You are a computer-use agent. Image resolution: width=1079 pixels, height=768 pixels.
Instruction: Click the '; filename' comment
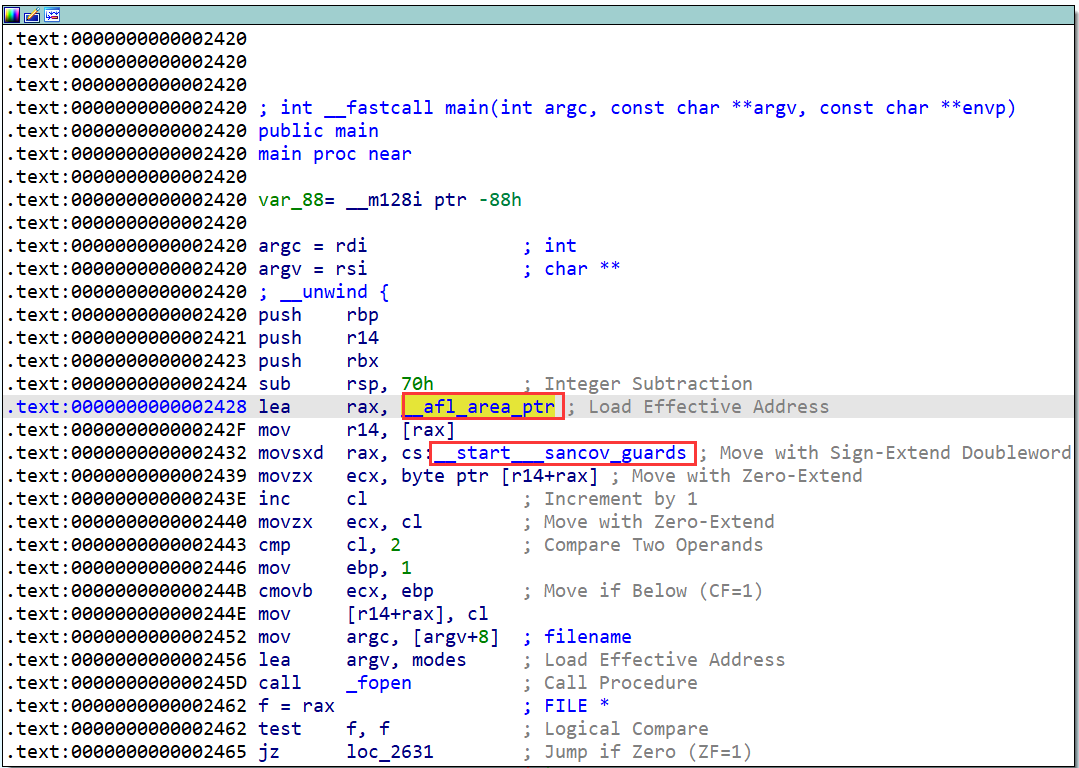[x=577, y=637]
